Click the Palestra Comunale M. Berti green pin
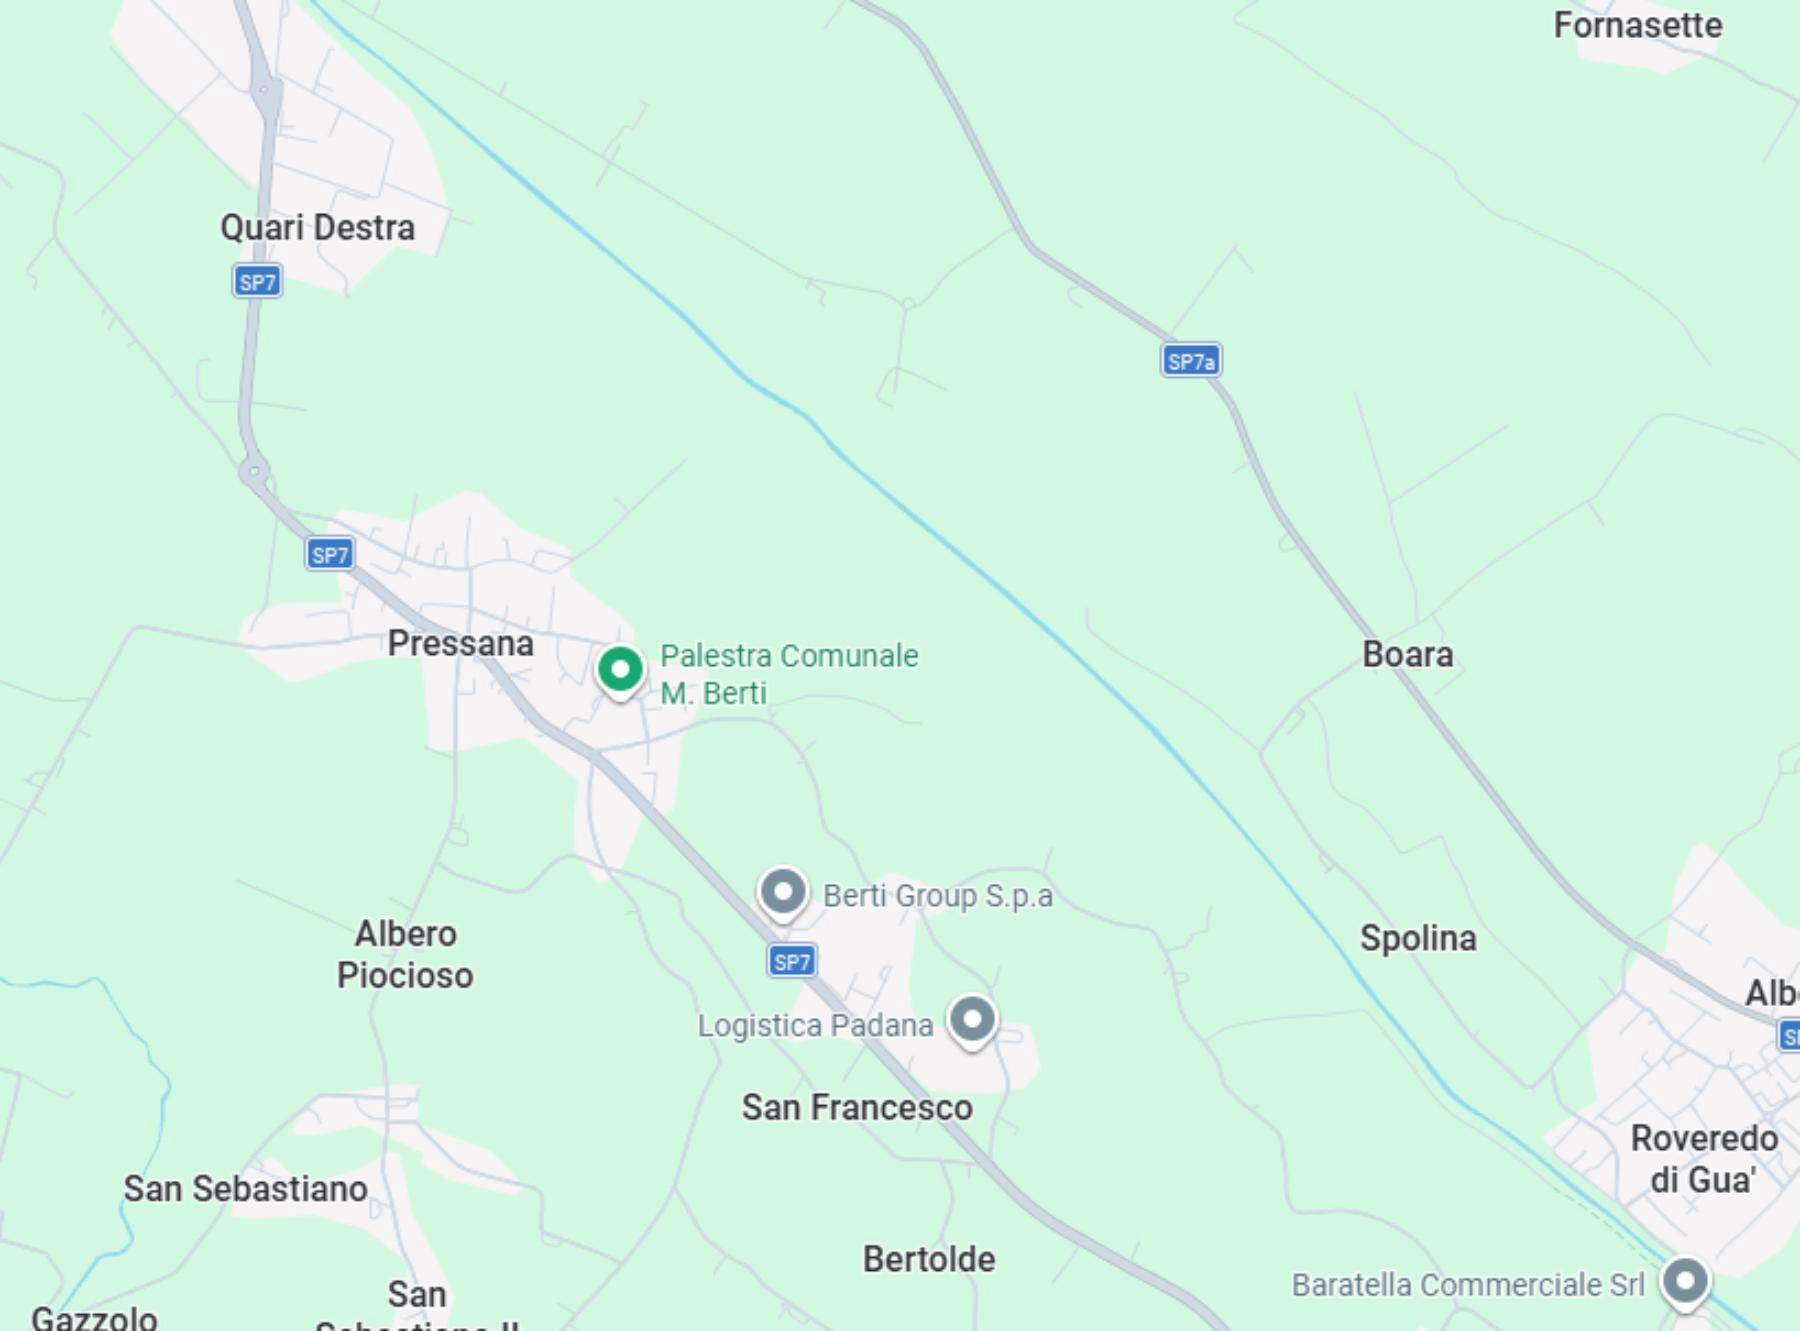 pyautogui.click(x=620, y=672)
